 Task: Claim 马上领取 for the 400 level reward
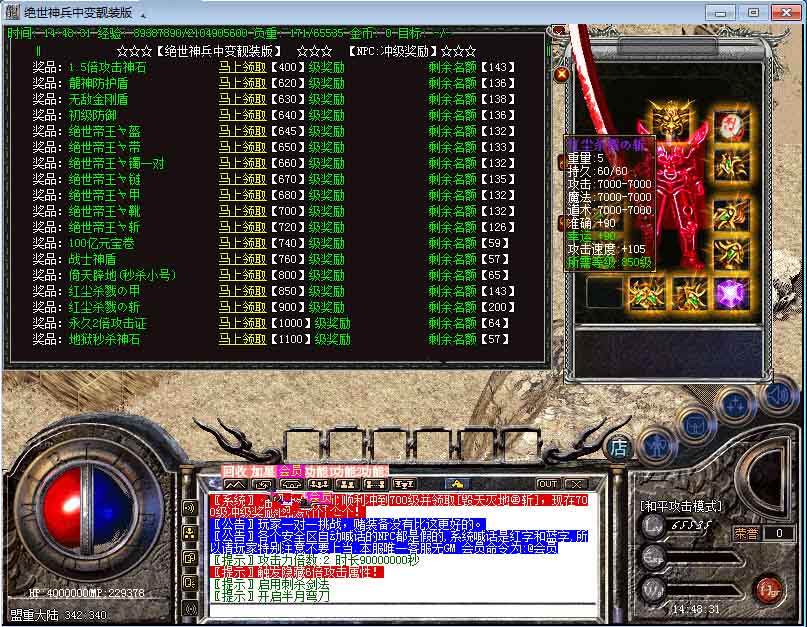242,67
